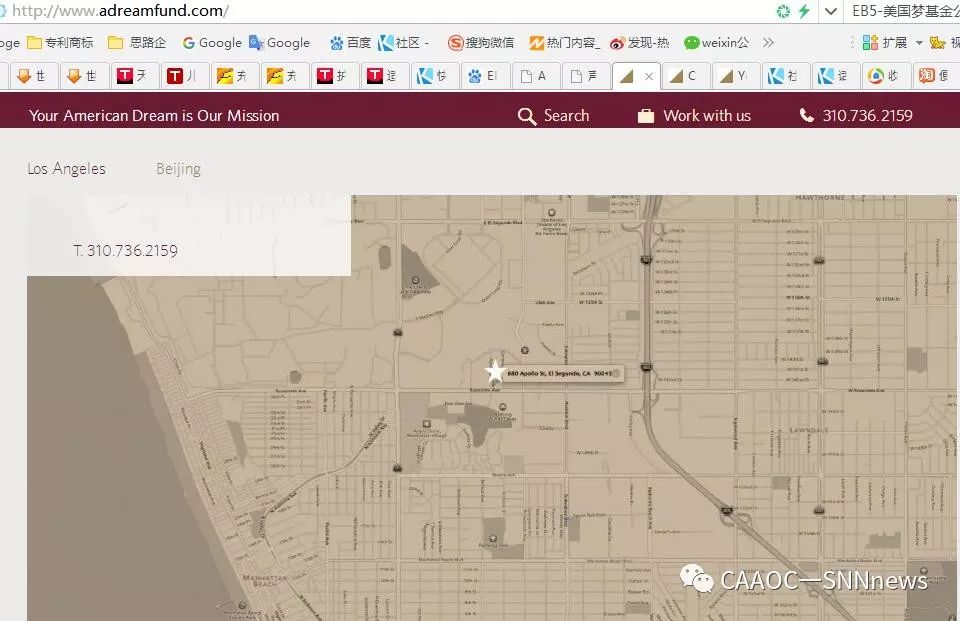Screen dimensions: 960x621
Task: Open the 搜狗微信 bookmark
Action: tap(481, 43)
